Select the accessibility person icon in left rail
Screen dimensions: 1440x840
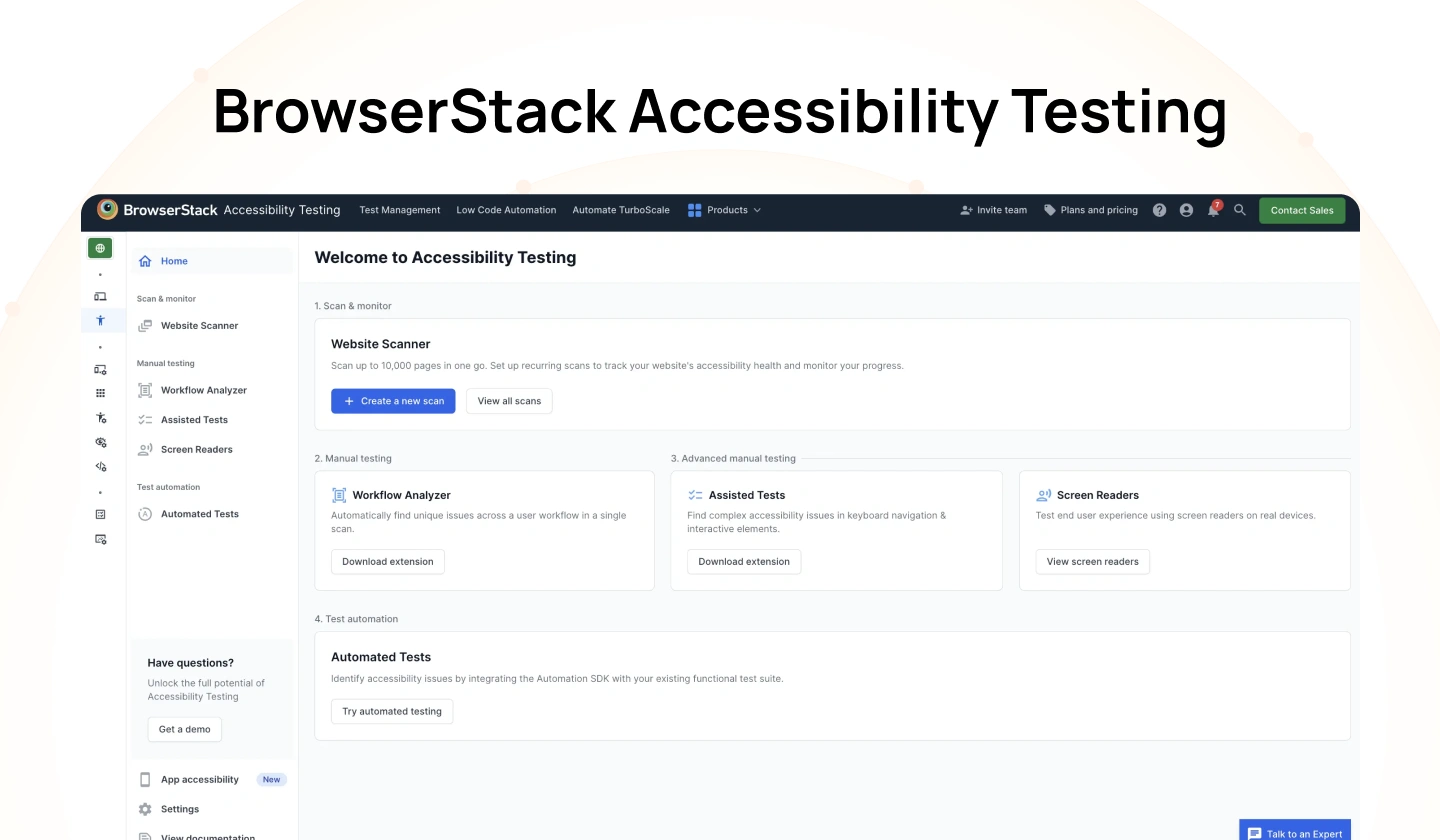100,321
